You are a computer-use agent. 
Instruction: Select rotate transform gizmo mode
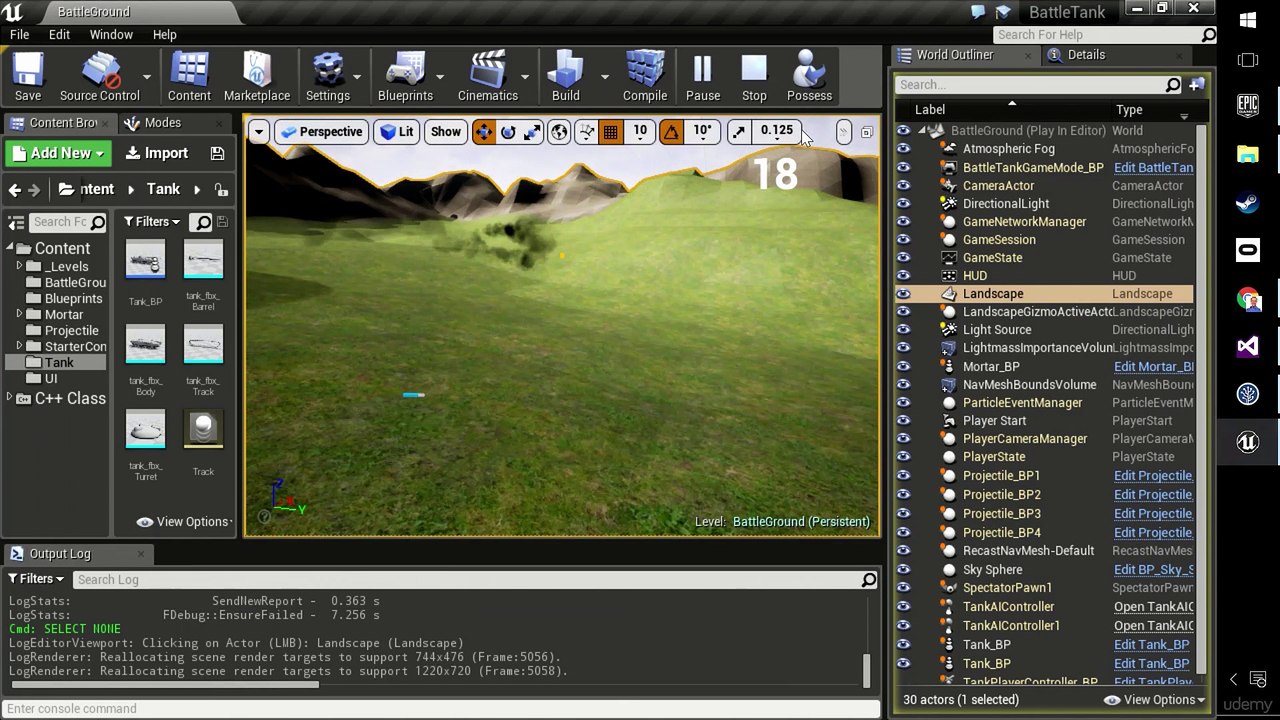pyautogui.click(x=508, y=132)
